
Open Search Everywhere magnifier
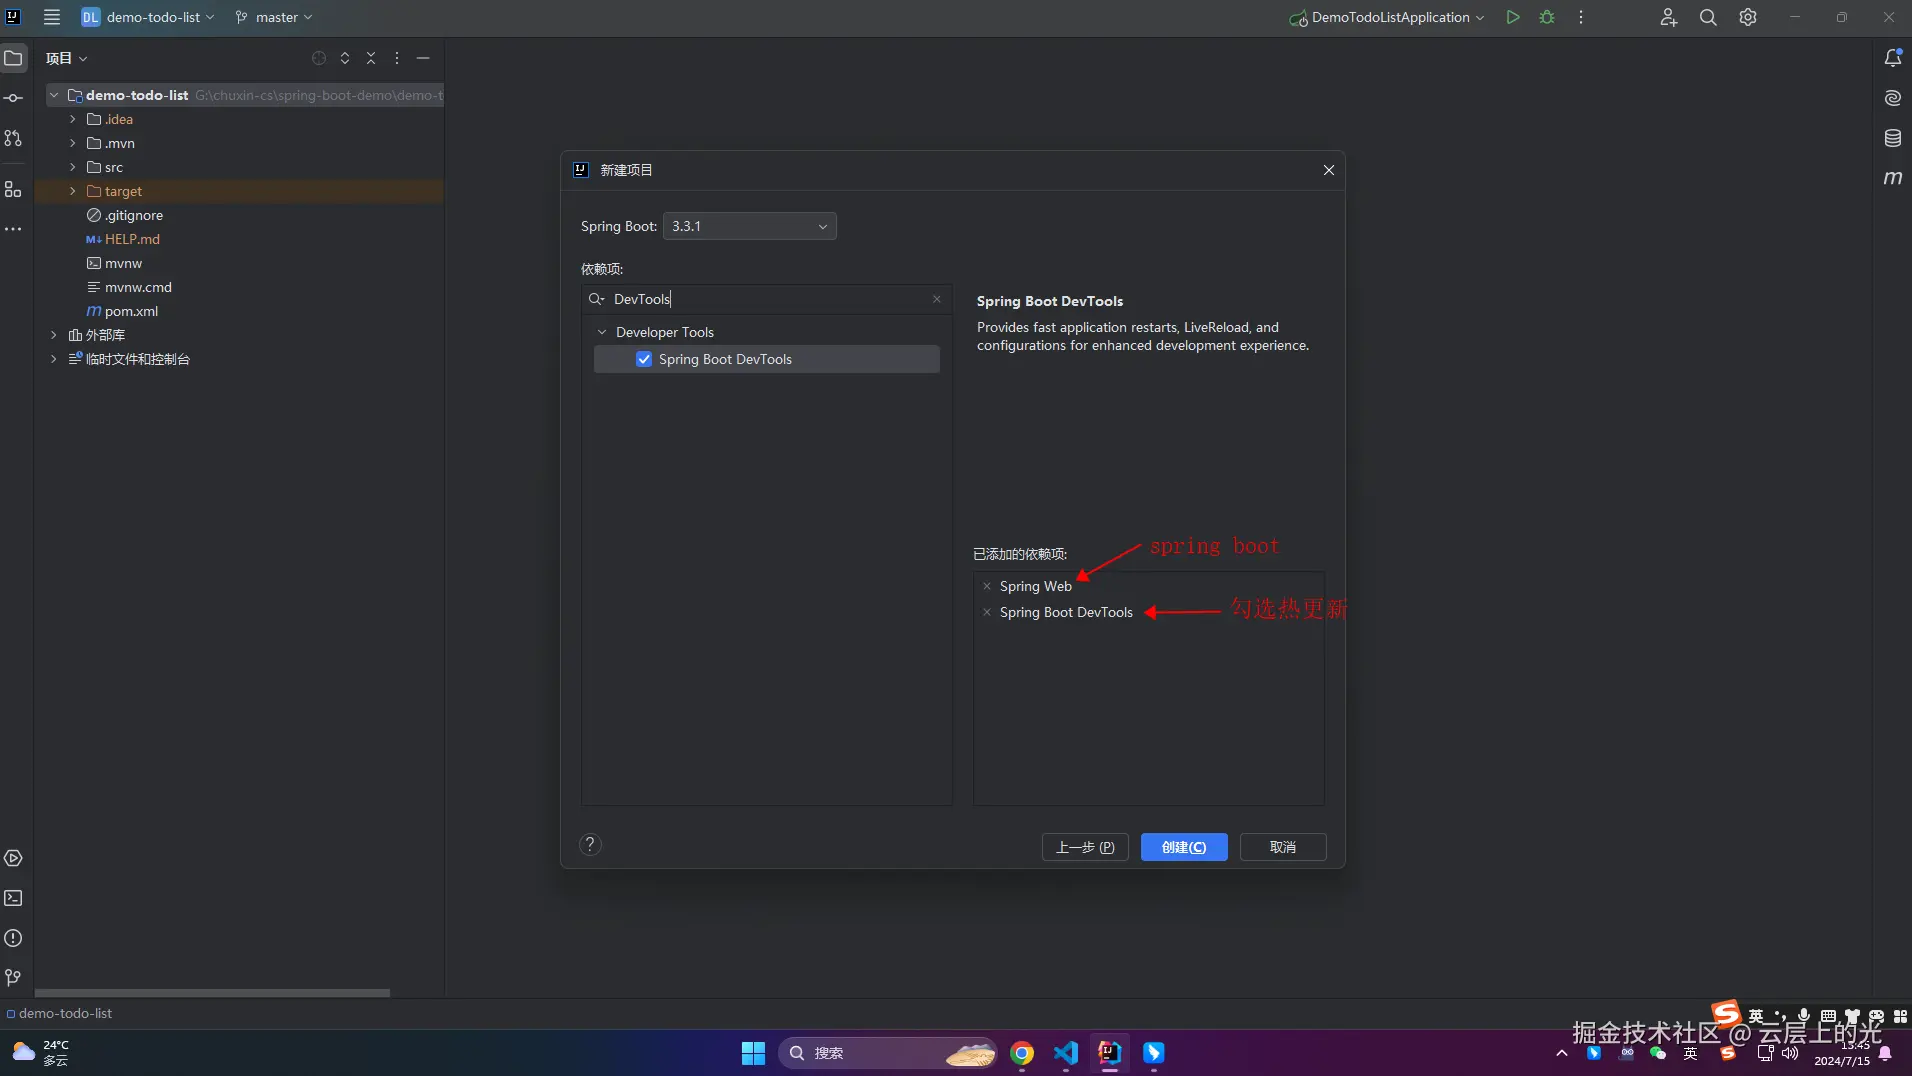(1708, 17)
